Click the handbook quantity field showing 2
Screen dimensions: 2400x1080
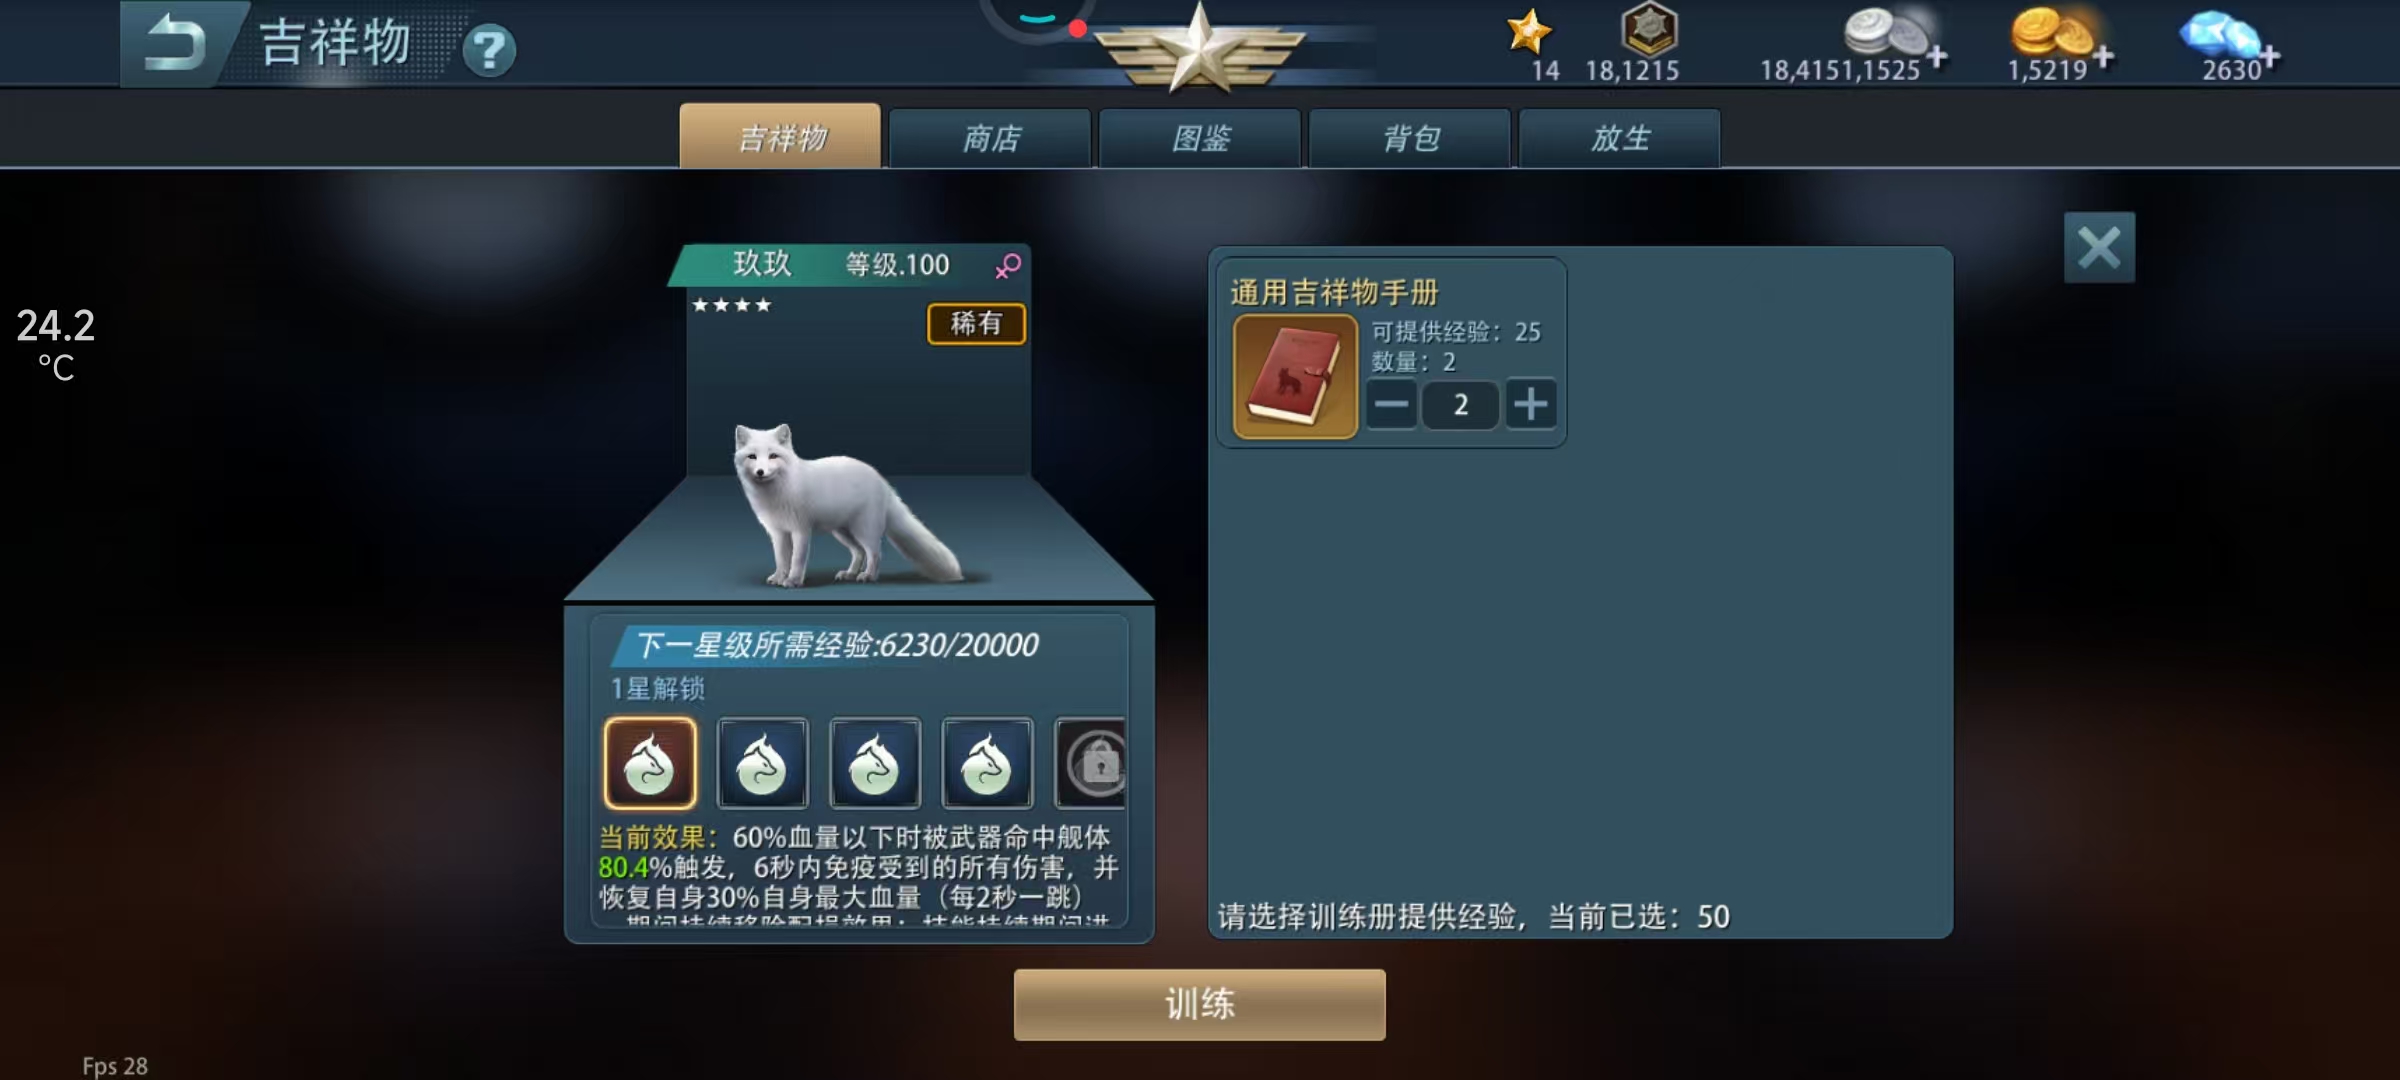click(1461, 405)
